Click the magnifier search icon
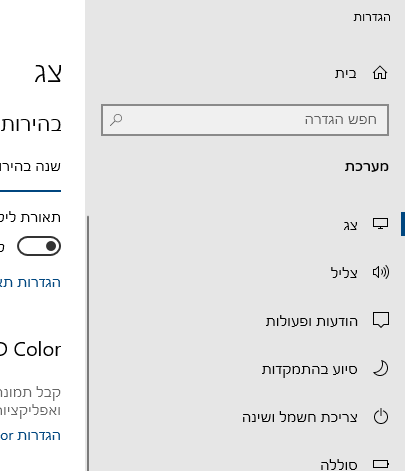This screenshot has height=471, width=405. pyautogui.click(x=116, y=120)
